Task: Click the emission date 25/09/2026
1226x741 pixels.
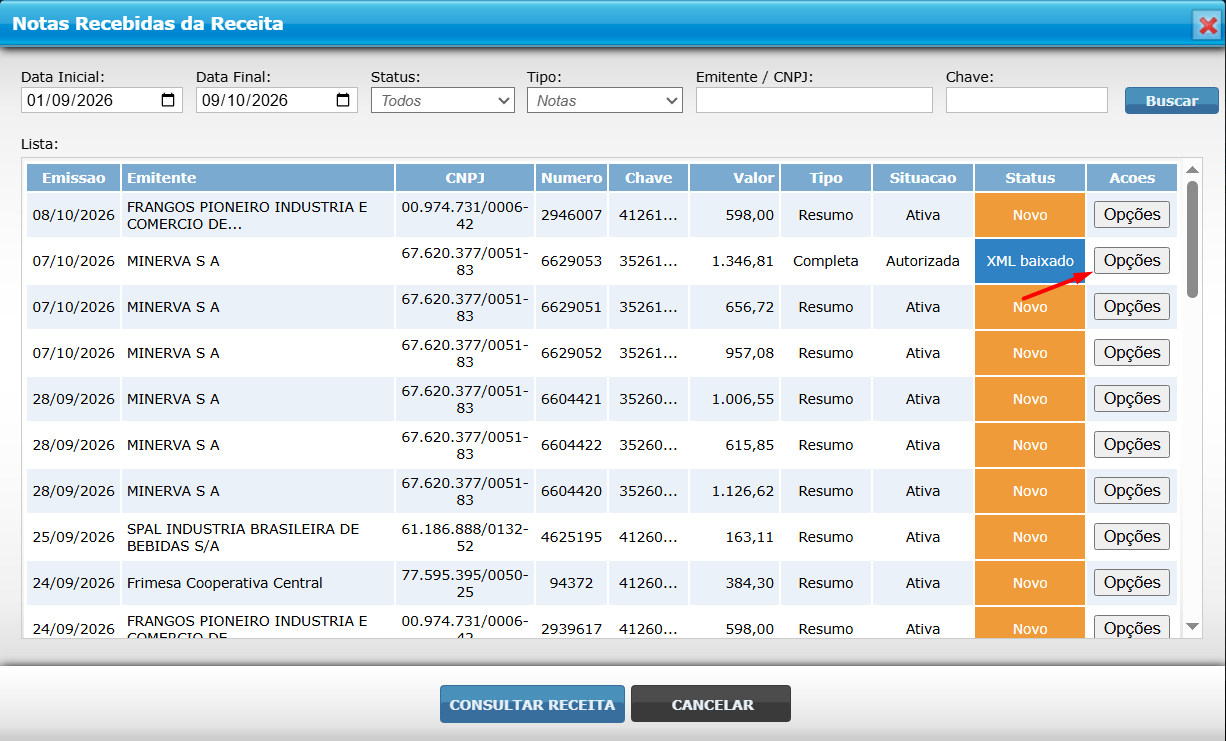Action: 74,537
